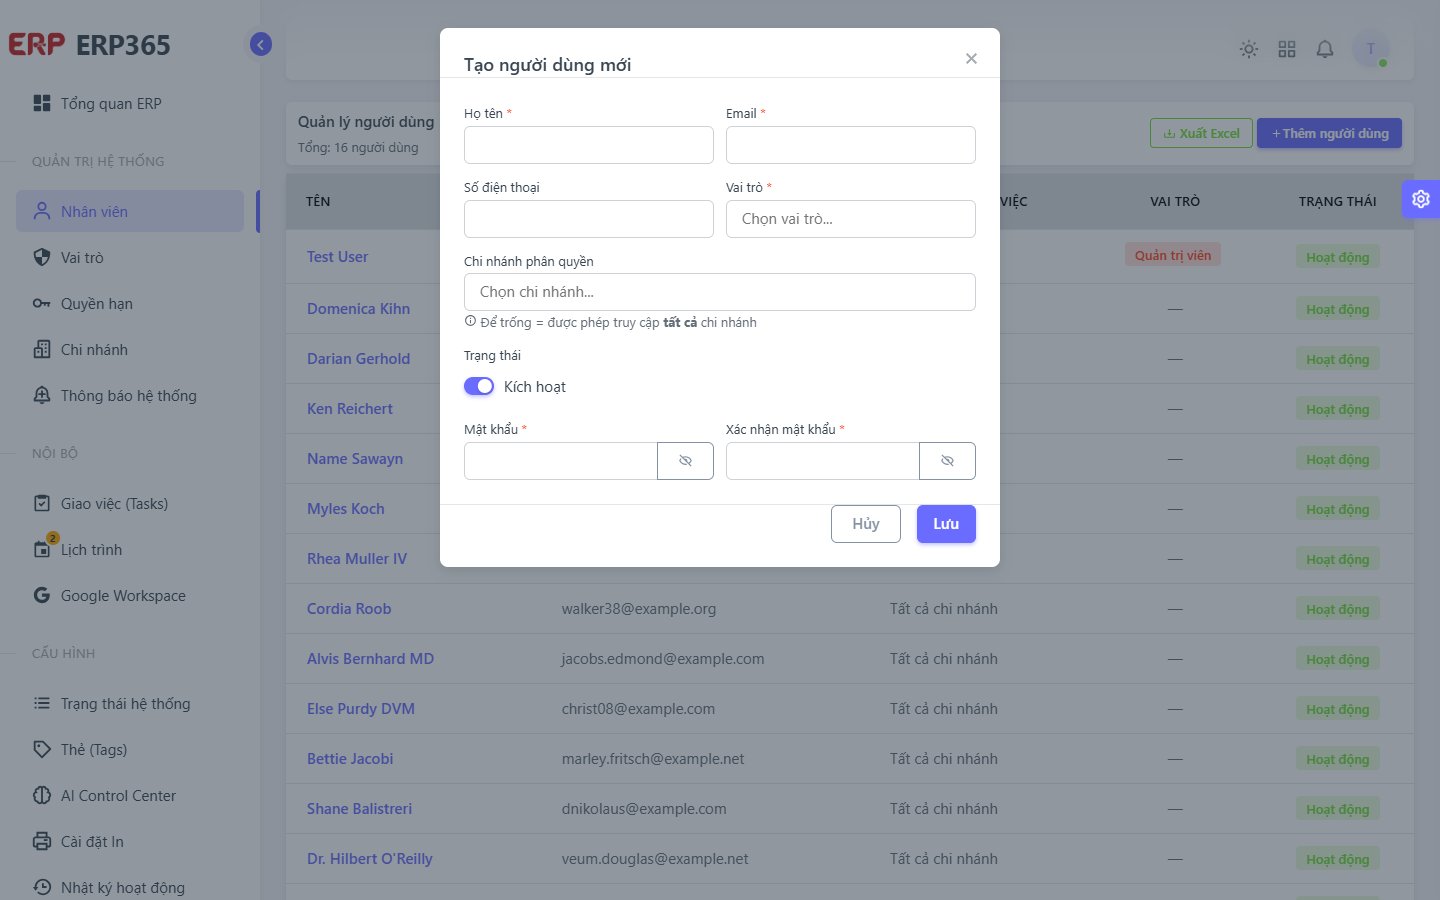Screen dimensions: 1440x900
Task: Collapse the sidebar with the chevron button
Action: [261, 44]
